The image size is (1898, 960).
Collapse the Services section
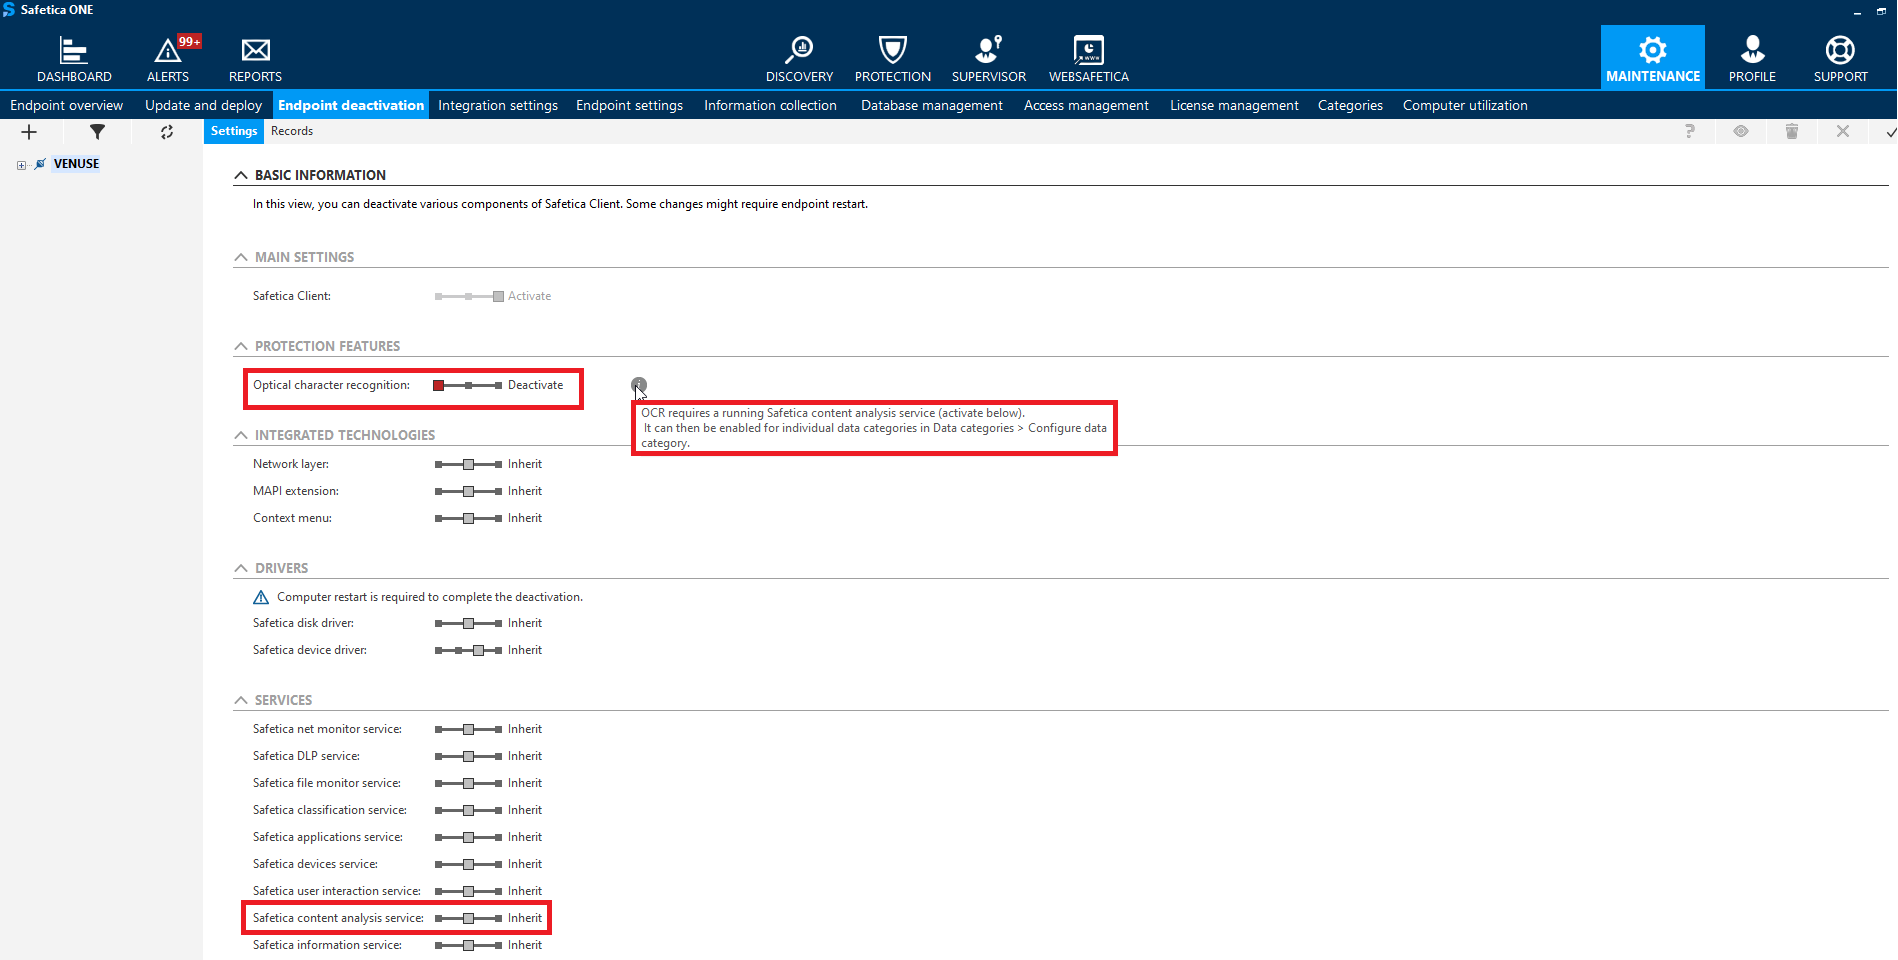point(241,700)
